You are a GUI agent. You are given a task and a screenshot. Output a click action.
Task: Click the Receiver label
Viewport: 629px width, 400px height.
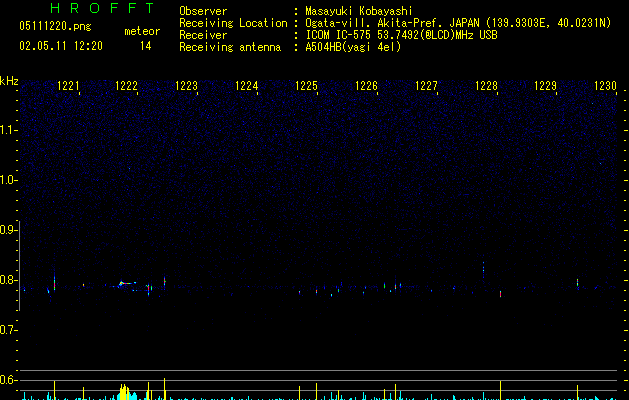[203, 35]
